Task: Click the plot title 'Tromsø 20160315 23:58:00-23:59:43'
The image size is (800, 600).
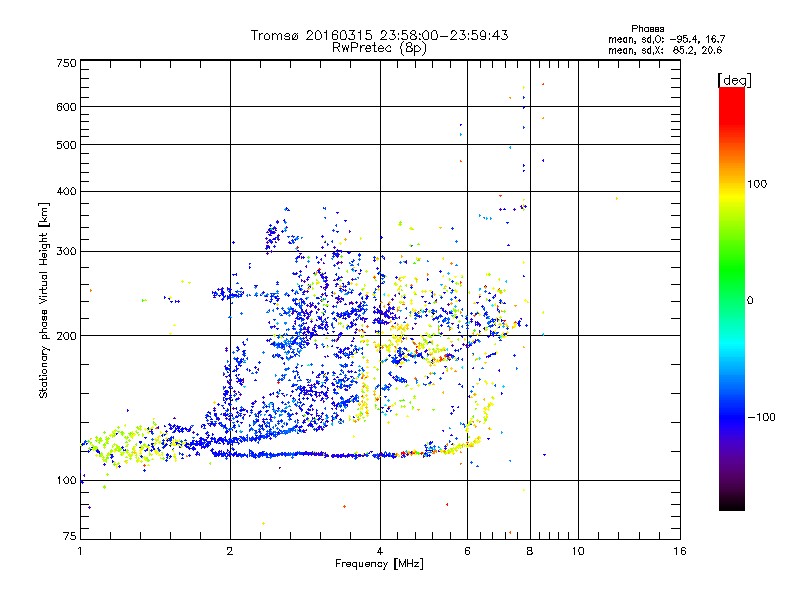Action: click(379, 35)
